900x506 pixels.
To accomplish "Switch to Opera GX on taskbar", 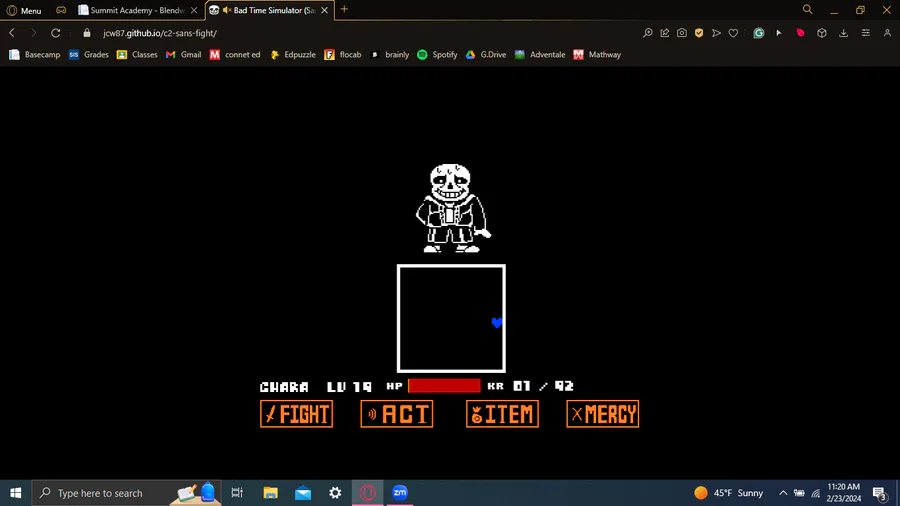I will (367, 493).
